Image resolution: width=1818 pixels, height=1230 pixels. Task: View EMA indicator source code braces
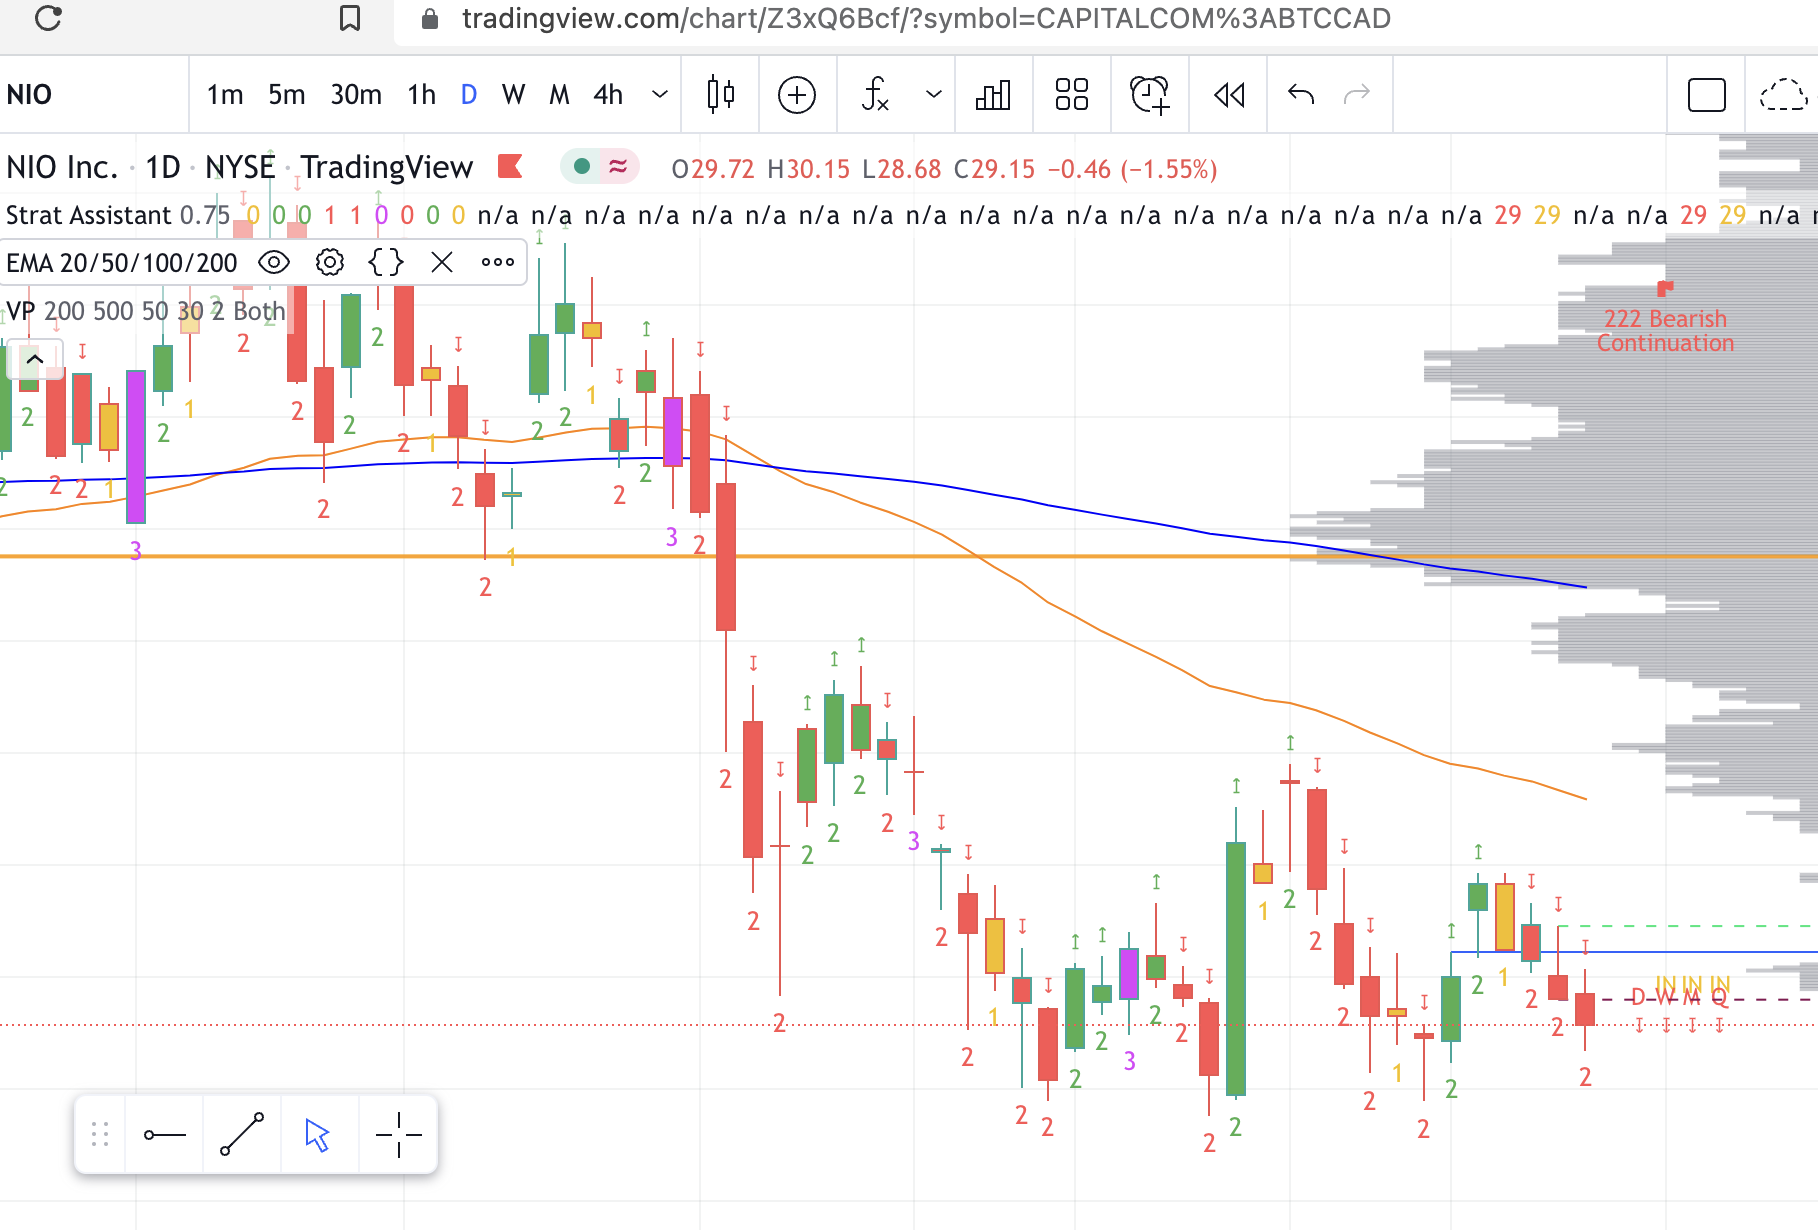(386, 263)
